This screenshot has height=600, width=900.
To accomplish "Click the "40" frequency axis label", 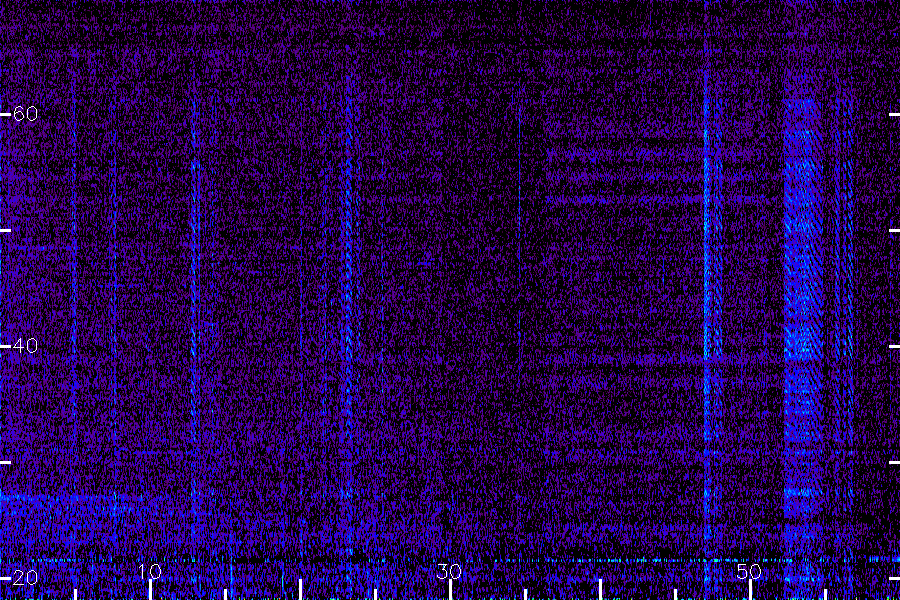I will tap(25, 346).
